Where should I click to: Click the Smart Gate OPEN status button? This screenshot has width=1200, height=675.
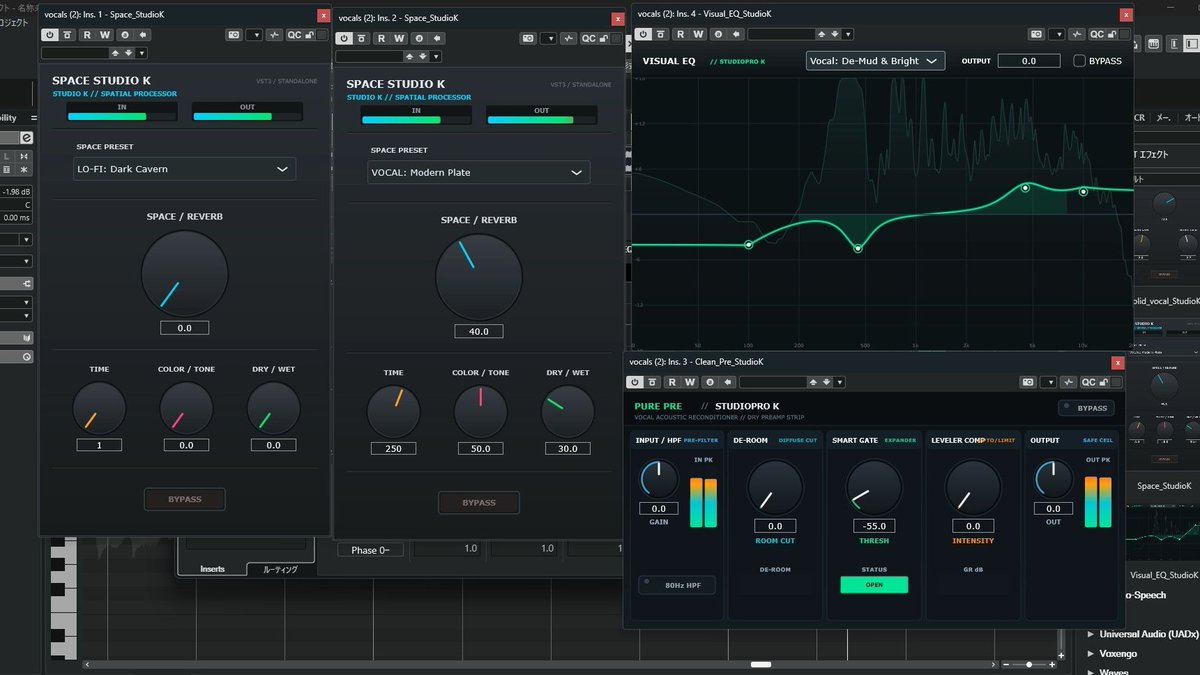pos(874,585)
